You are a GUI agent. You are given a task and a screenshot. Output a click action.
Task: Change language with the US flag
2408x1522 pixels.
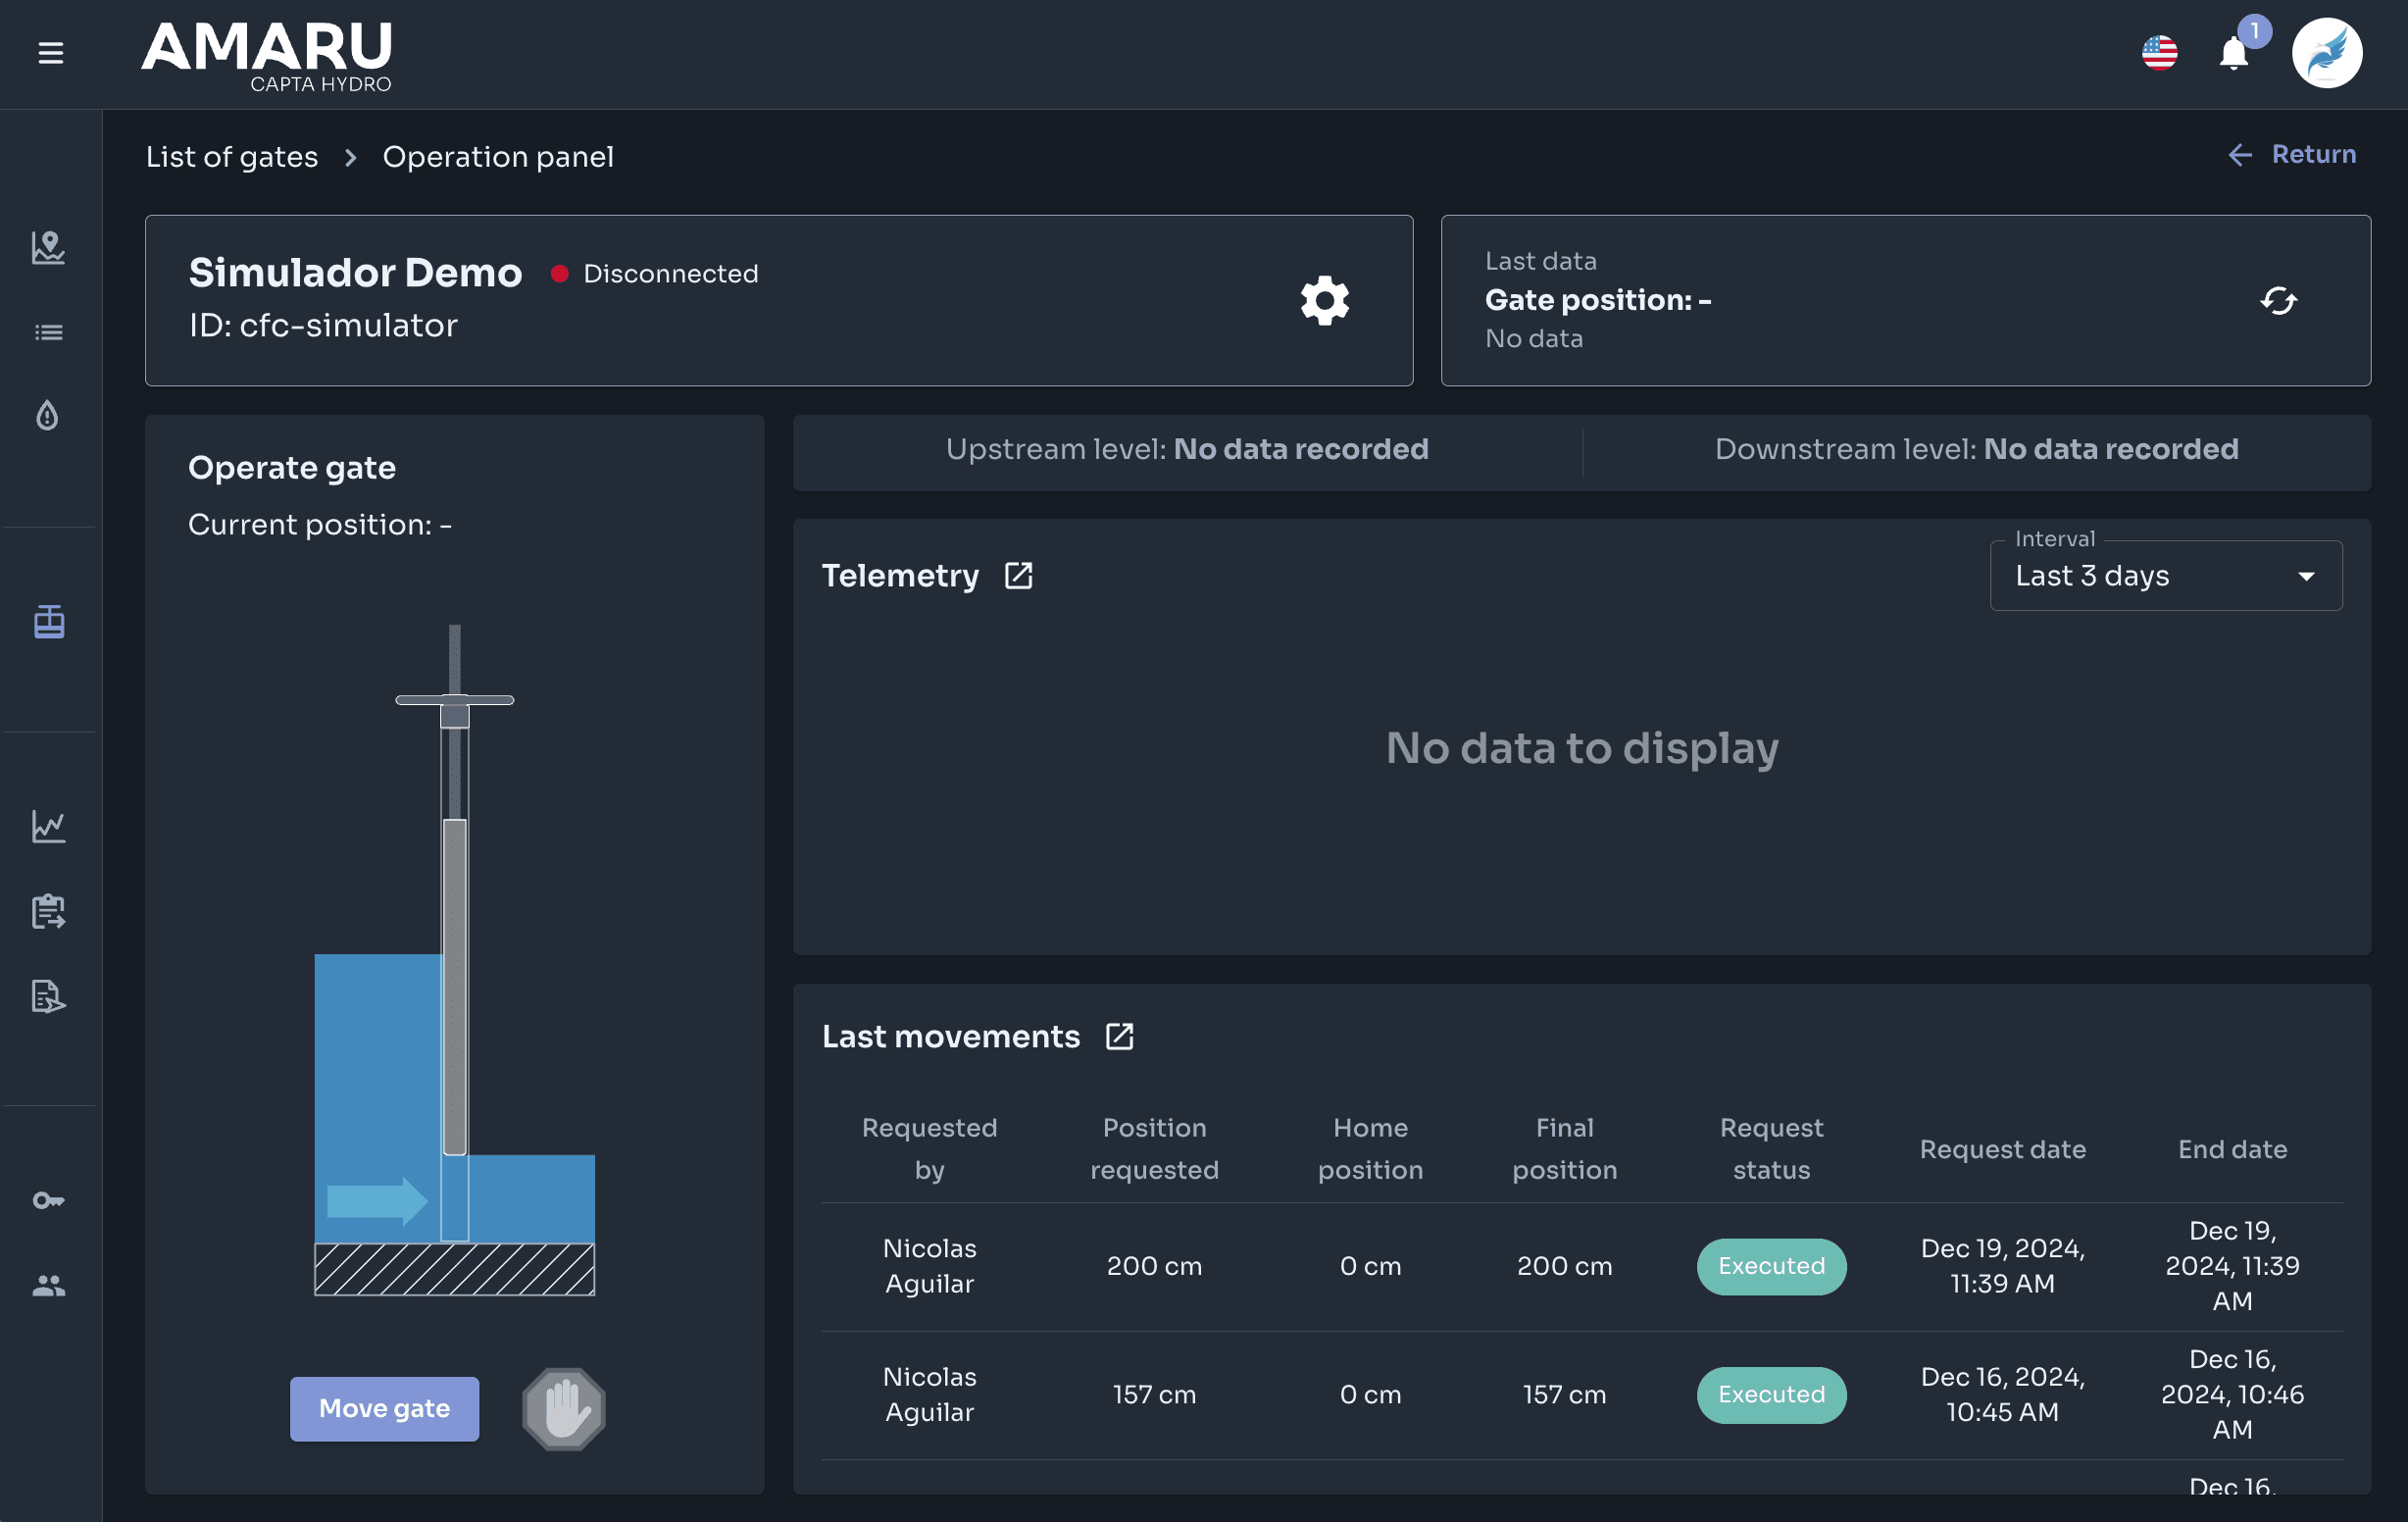point(2160,53)
